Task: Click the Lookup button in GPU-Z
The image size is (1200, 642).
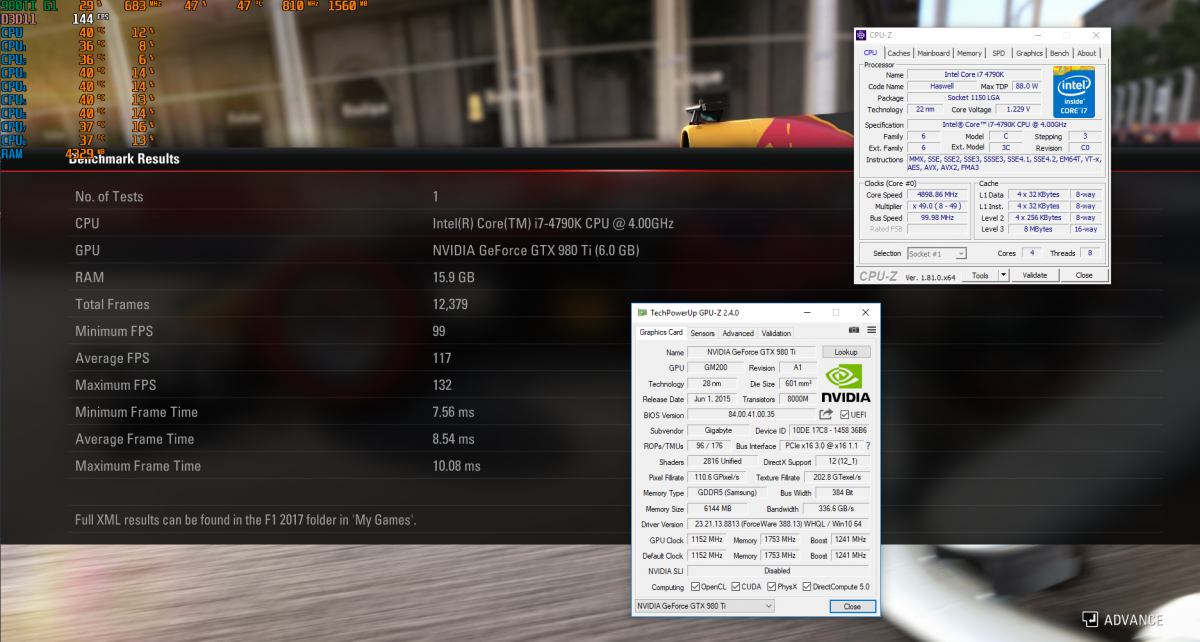Action: pyautogui.click(x=846, y=352)
